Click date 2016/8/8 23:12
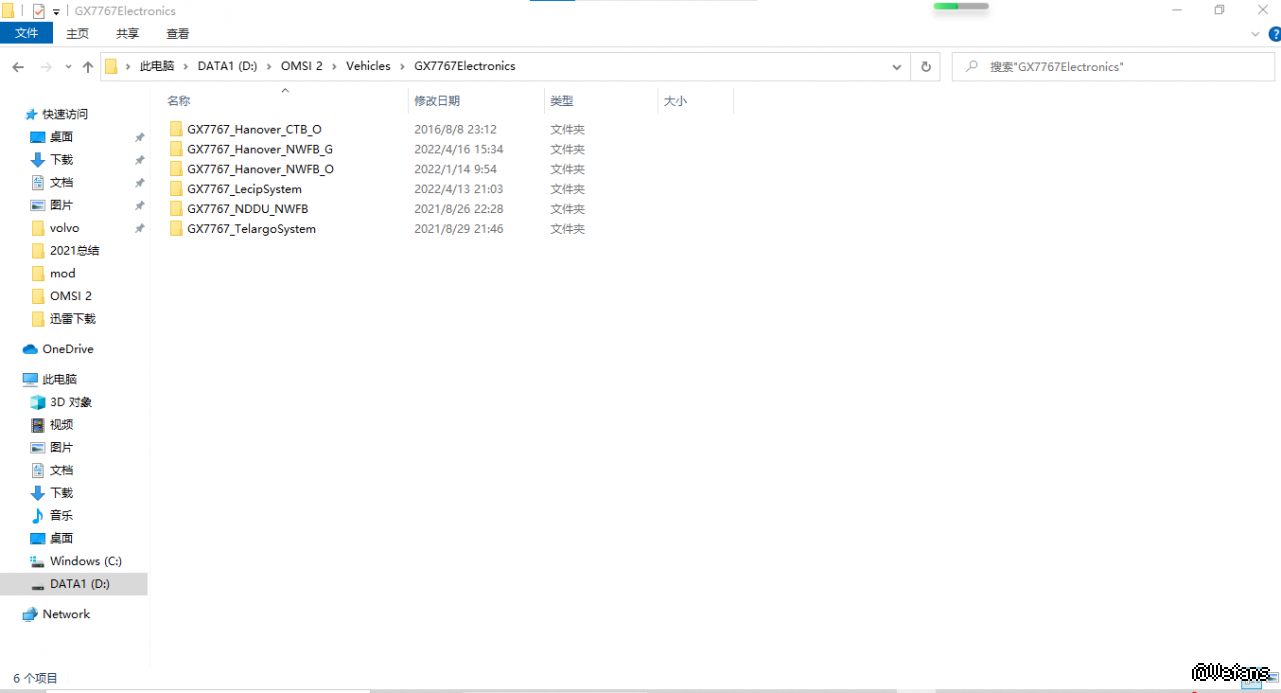The width and height of the screenshot is (1281, 693). click(455, 129)
